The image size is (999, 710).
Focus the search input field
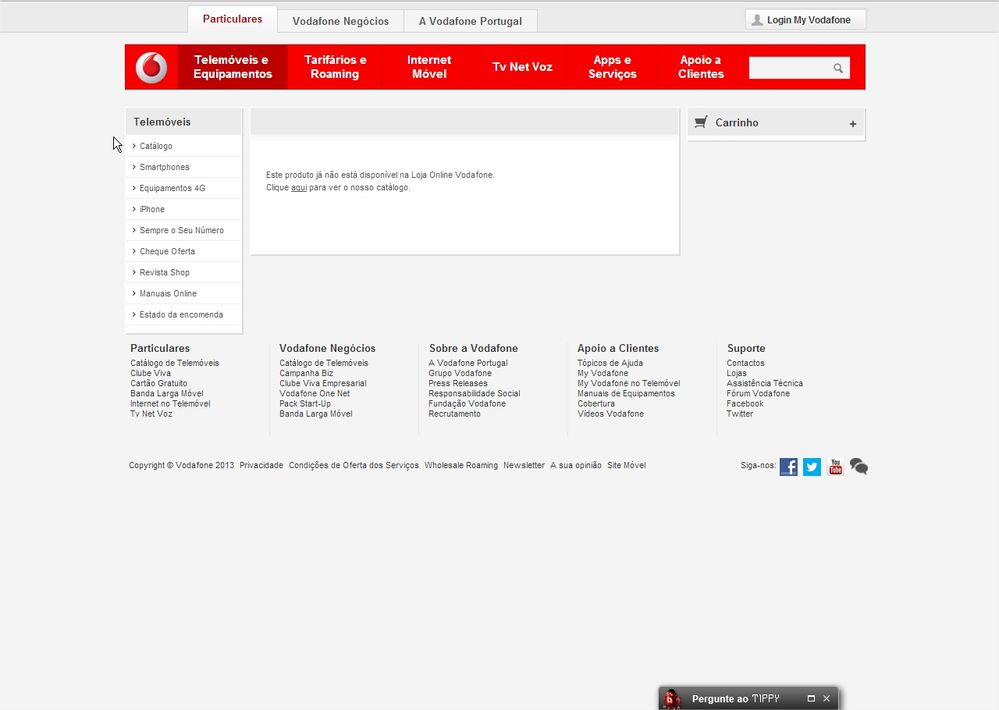(x=790, y=68)
